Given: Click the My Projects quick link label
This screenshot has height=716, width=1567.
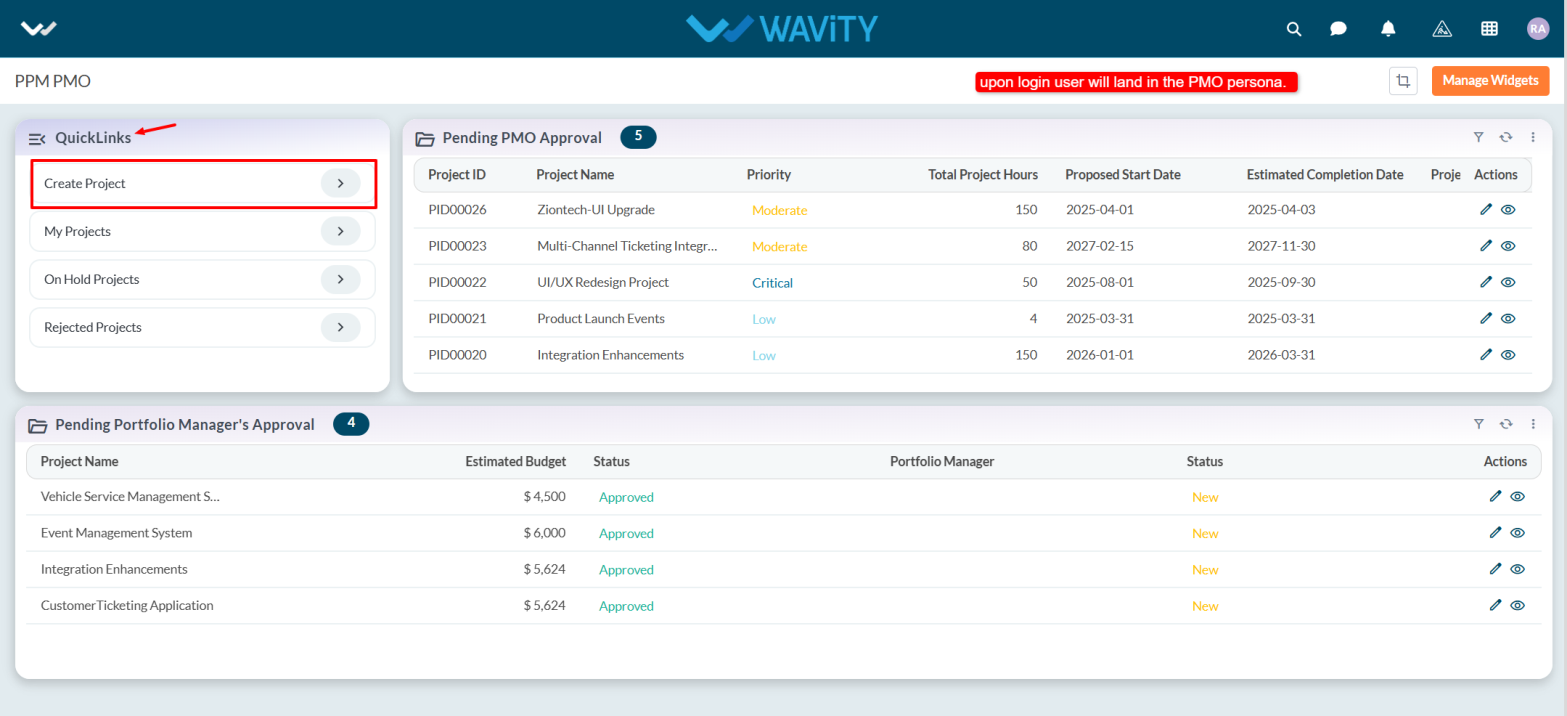Looking at the screenshot, I should point(77,231).
